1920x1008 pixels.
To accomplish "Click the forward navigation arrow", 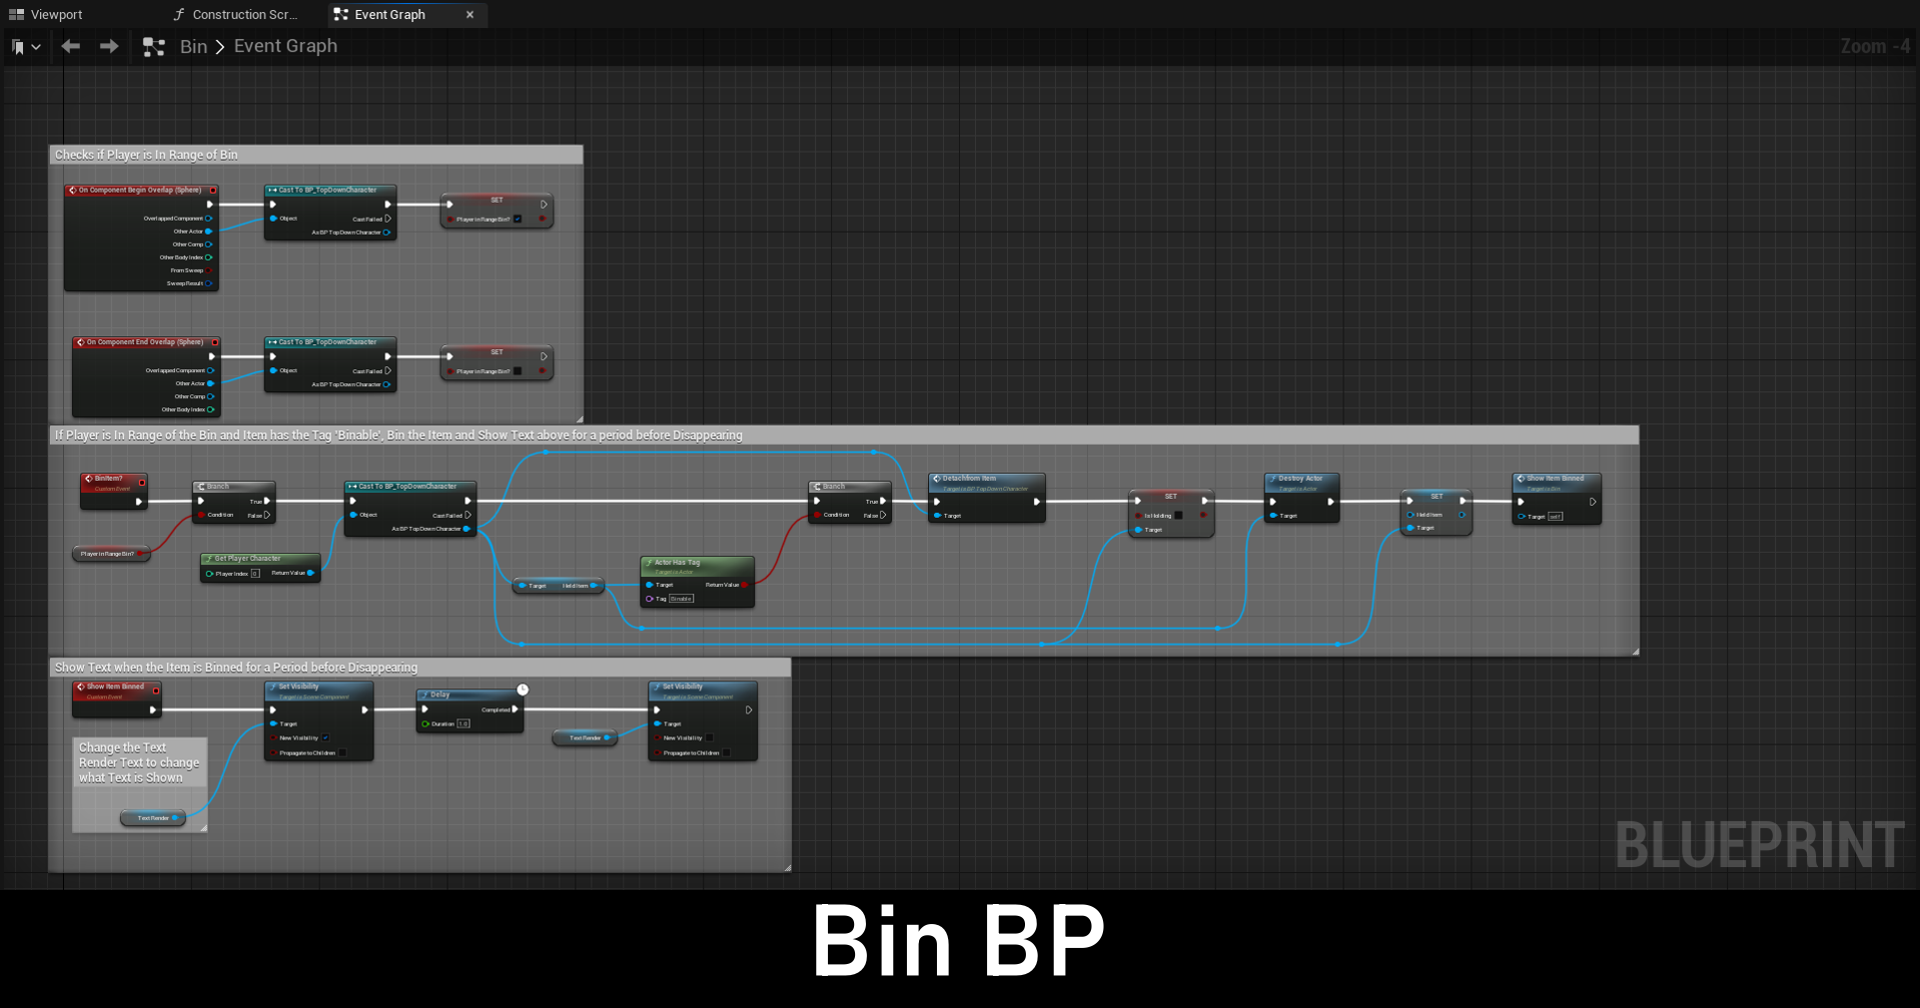I will click(x=109, y=46).
